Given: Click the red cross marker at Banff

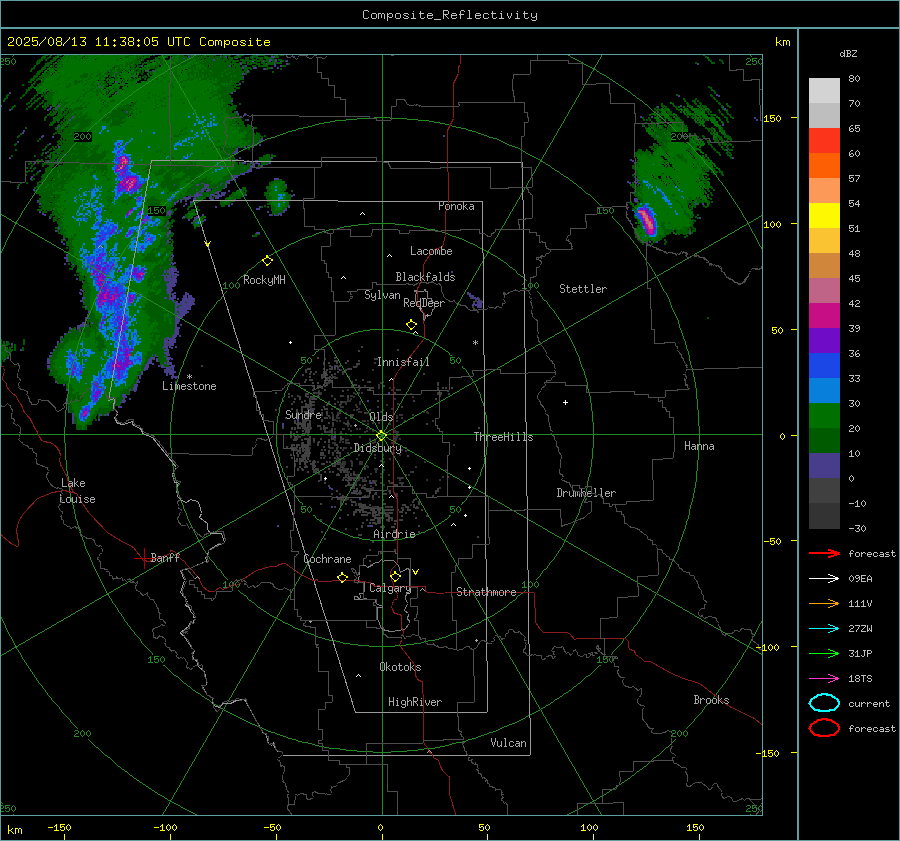Looking at the screenshot, I should [x=143, y=558].
